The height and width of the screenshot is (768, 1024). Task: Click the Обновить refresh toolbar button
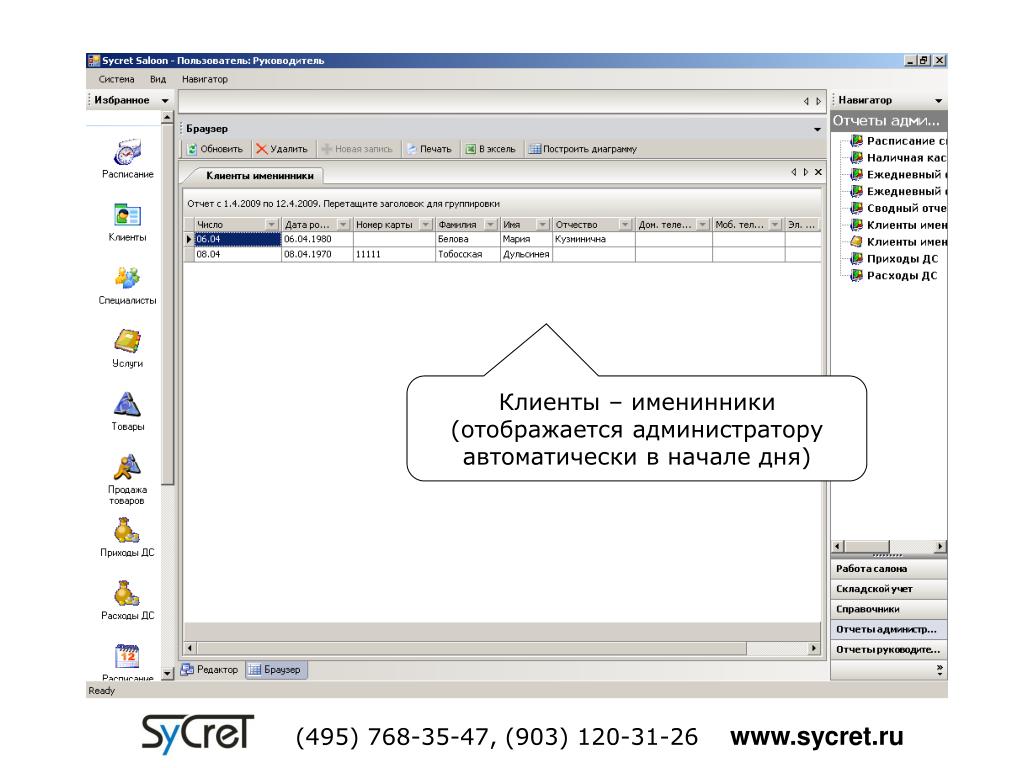click(215, 149)
